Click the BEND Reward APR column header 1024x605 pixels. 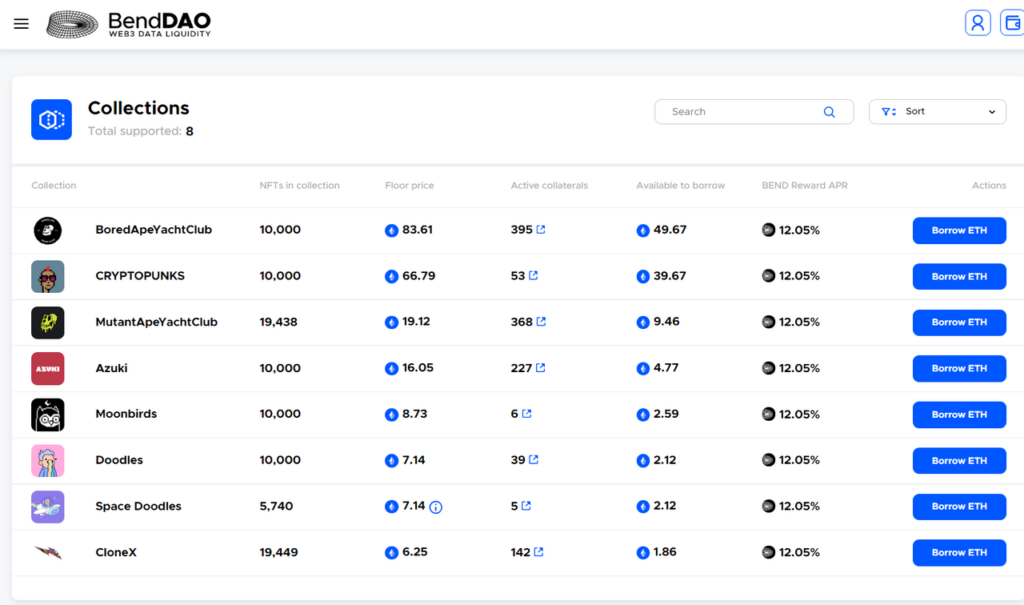(x=805, y=186)
